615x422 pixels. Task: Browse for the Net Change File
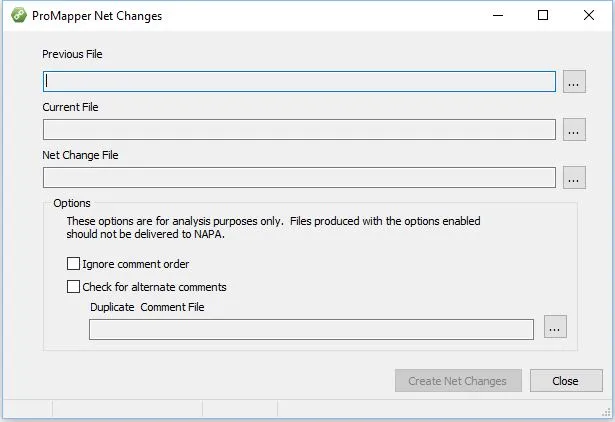[x=574, y=178]
